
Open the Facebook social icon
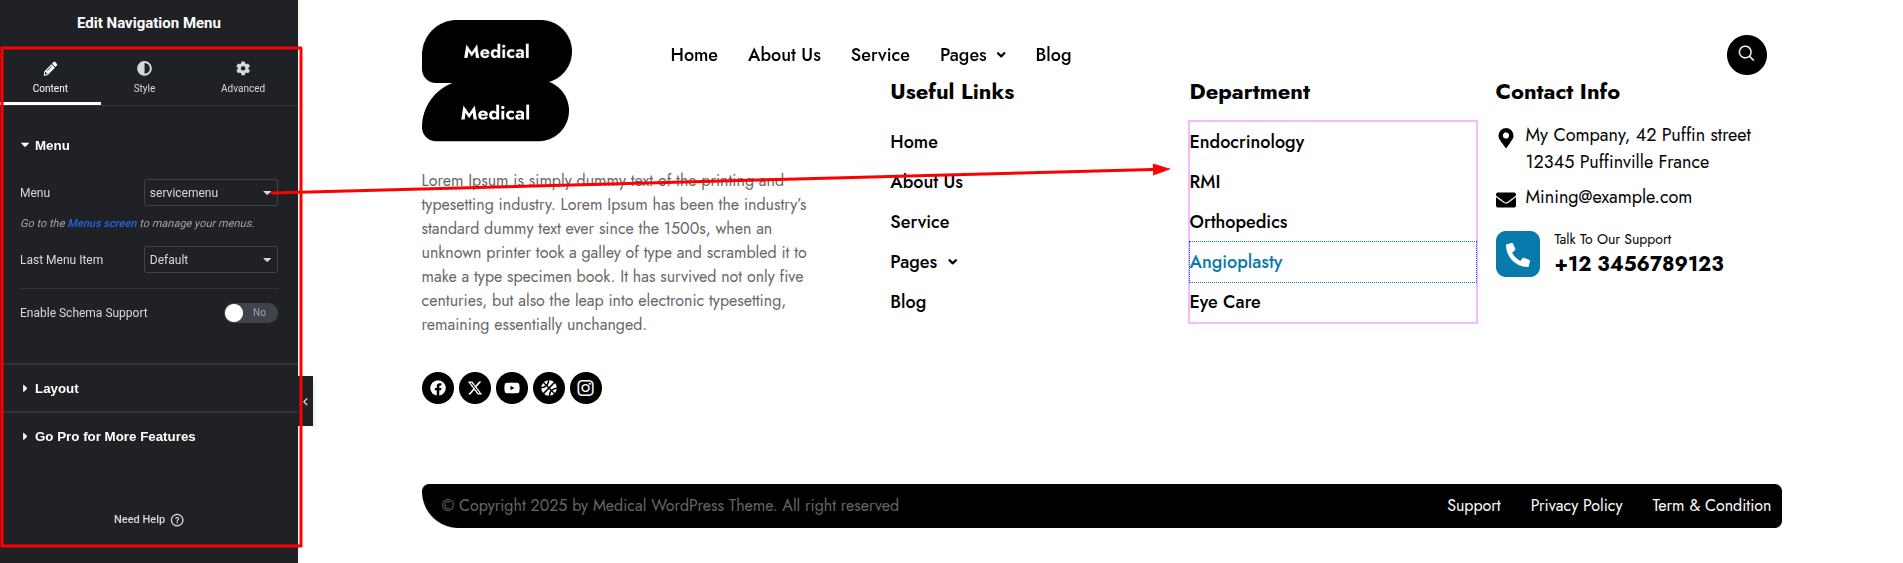[438, 388]
